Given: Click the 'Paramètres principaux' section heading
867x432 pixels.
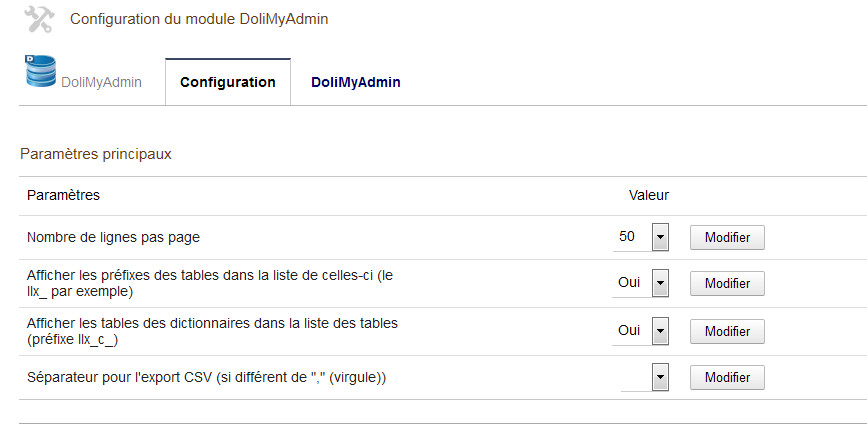Looking at the screenshot, I should tap(96, 155).
